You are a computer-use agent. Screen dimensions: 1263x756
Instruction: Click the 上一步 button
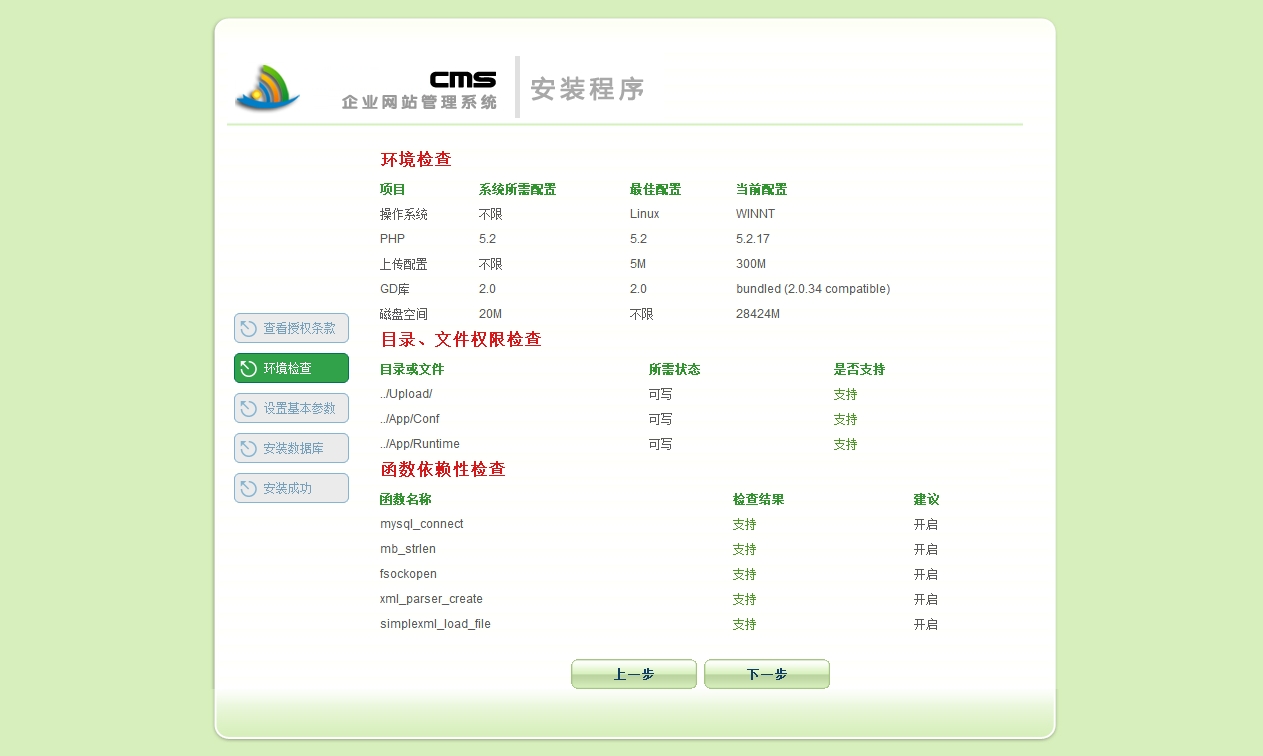click(634, 674)
